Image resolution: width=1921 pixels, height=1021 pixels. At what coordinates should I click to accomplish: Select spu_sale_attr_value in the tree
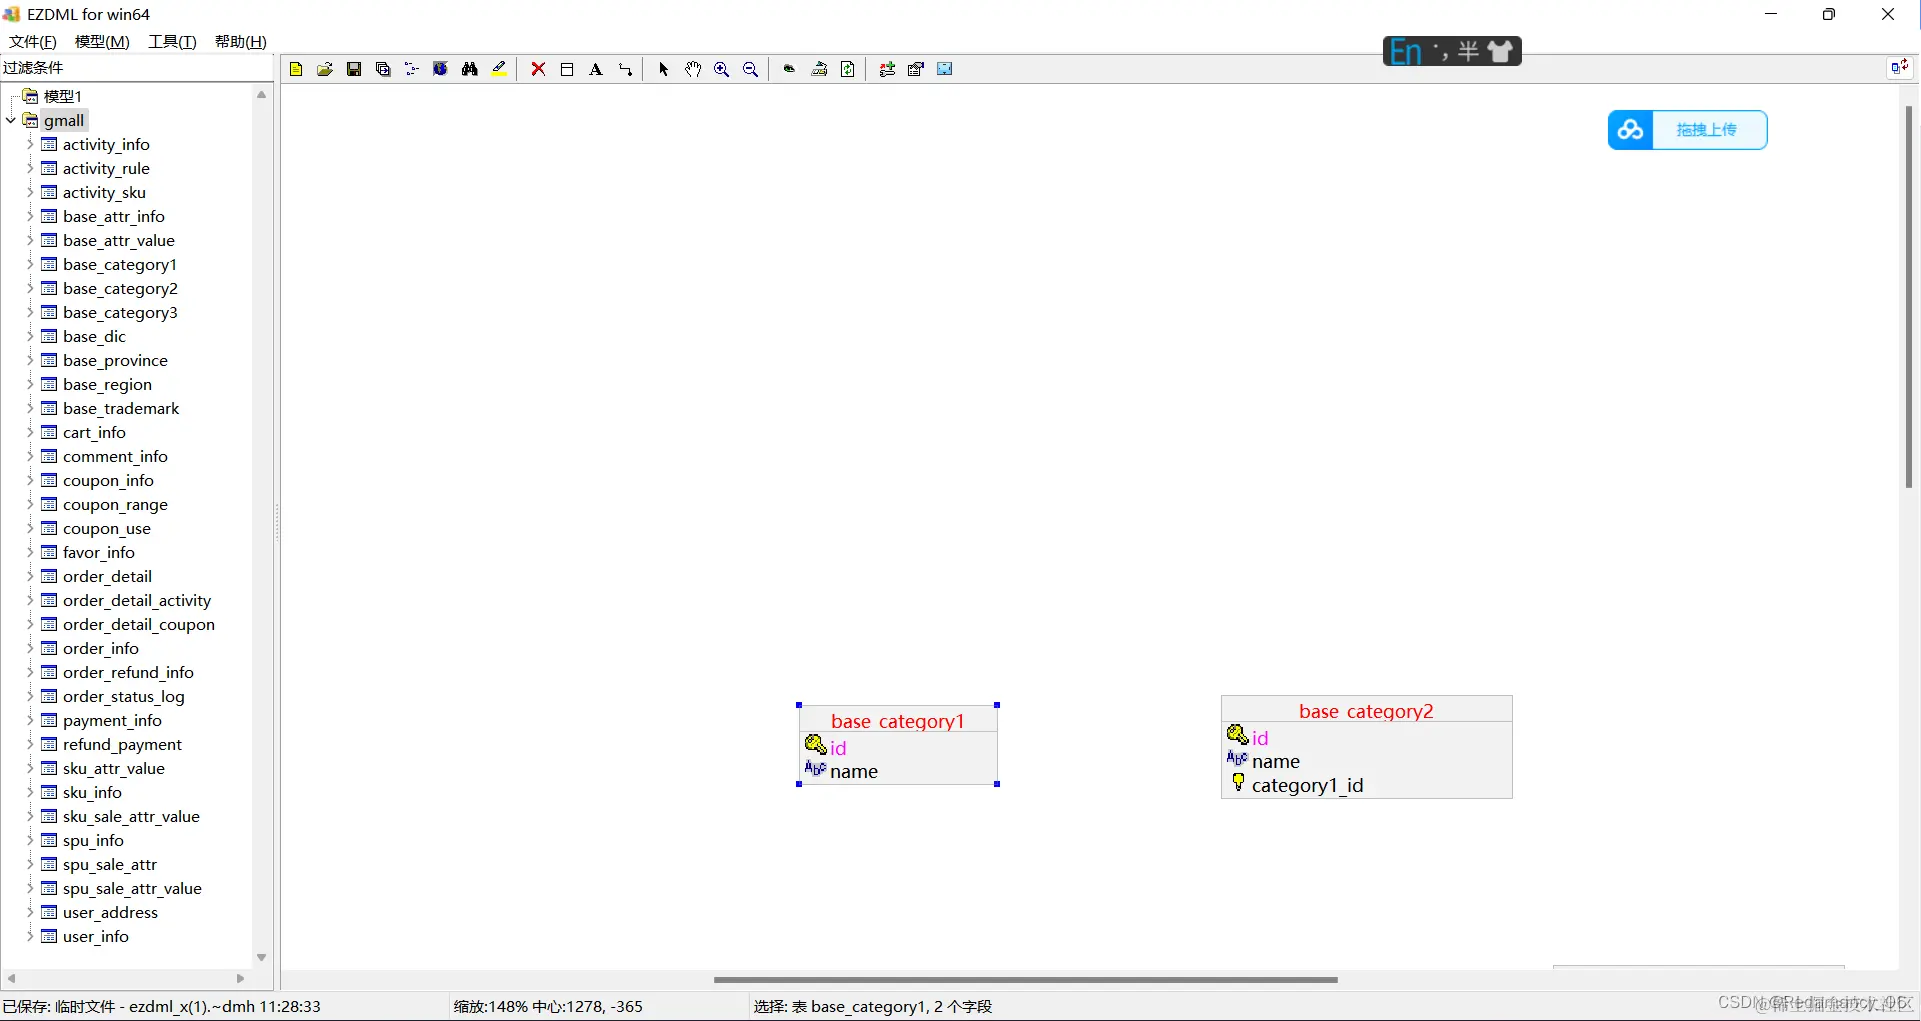pyautogui.click(x=132, y=888)
